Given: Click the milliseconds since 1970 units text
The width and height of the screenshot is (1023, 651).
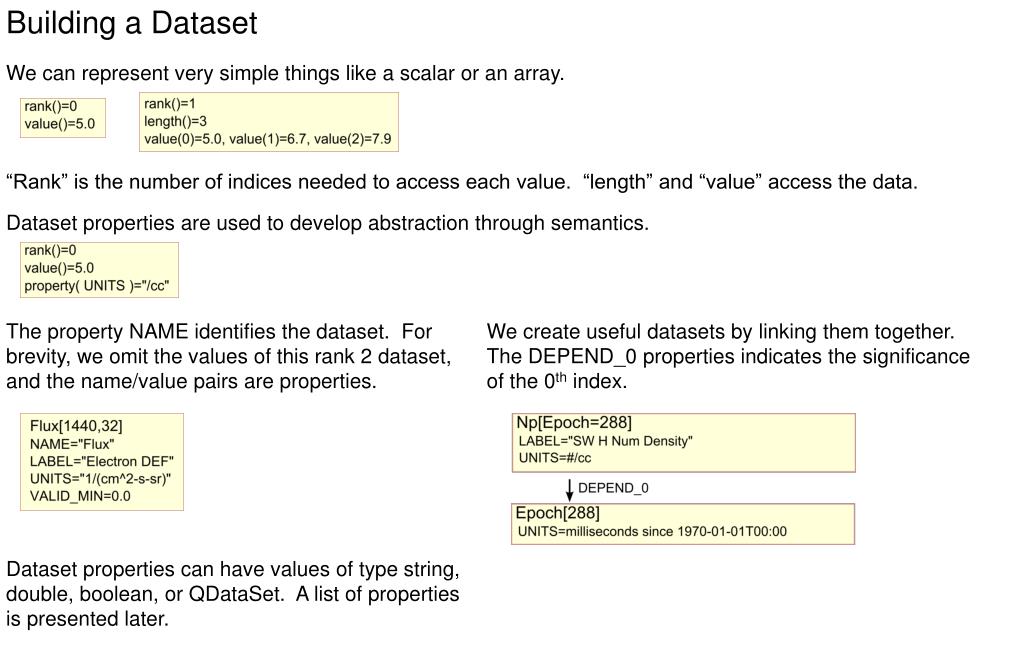Looking at the screenshot, I should point(677,532).
